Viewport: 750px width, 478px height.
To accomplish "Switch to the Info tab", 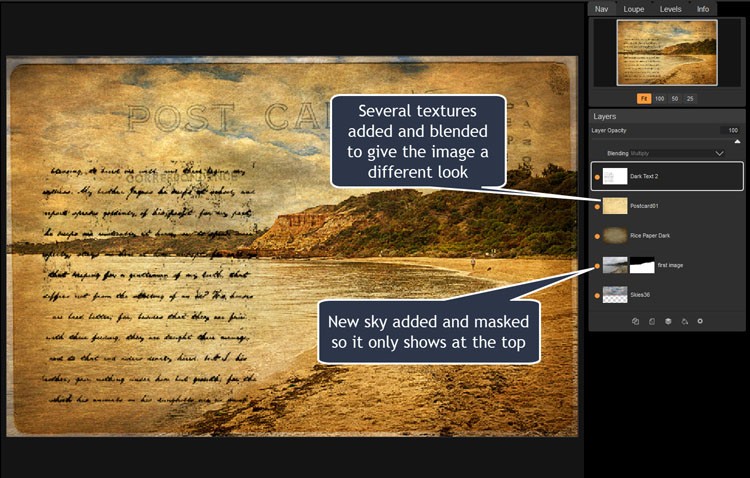I will [x=703, y=9].
